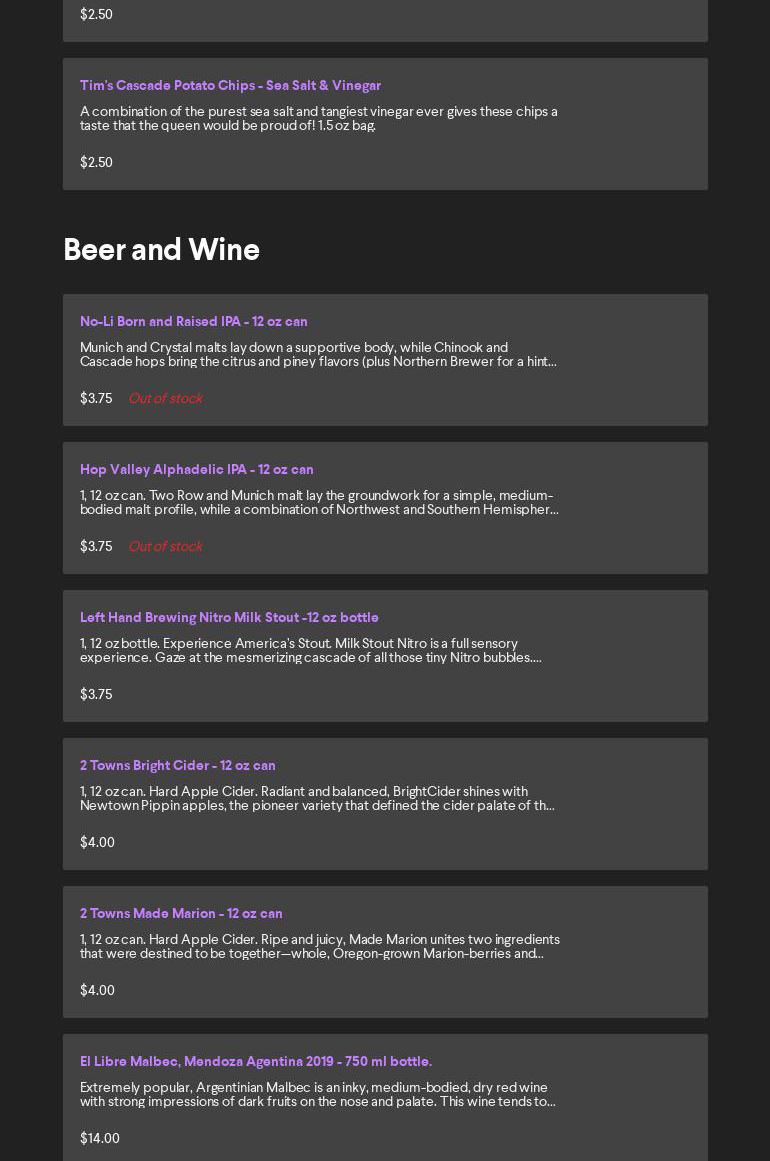Click the Made Marion description text
The height and width of the screenshot is (1161, 770).
click(x=320, y=947)
